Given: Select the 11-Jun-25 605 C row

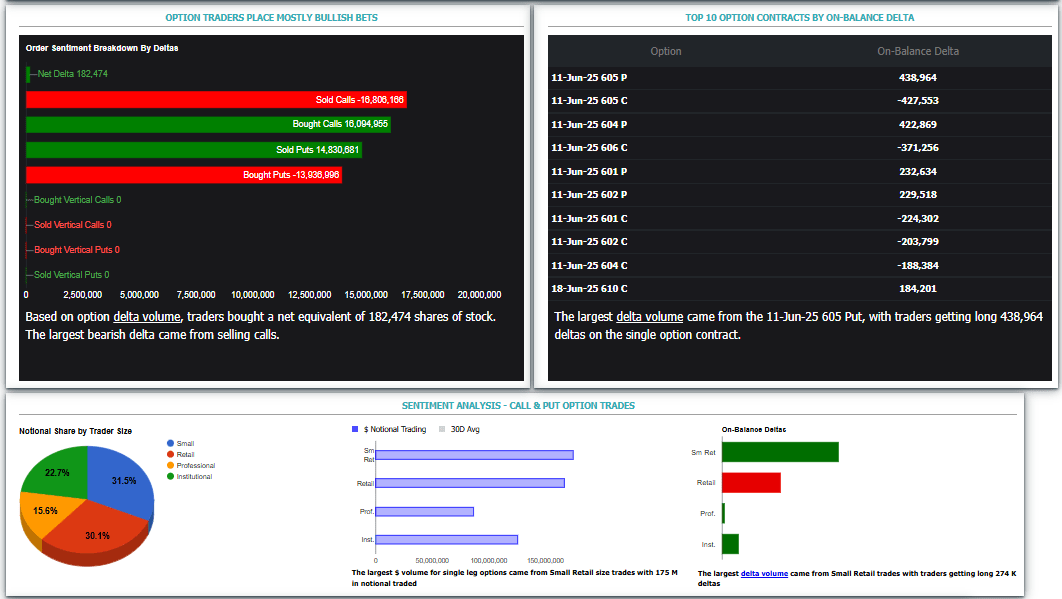Looking at the screenshot, I should [799, 101].
